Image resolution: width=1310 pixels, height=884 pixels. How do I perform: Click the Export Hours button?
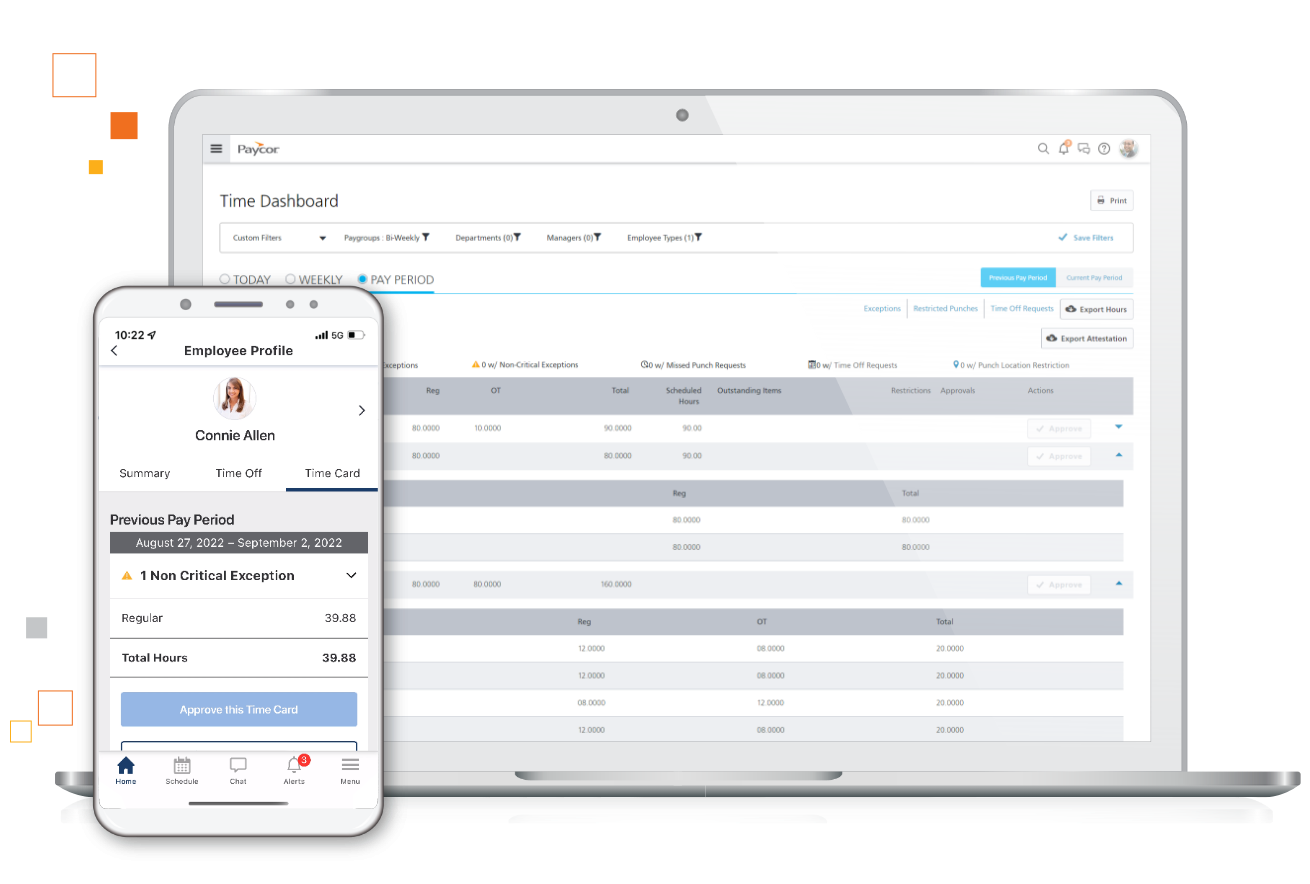tap(1096, 309)
